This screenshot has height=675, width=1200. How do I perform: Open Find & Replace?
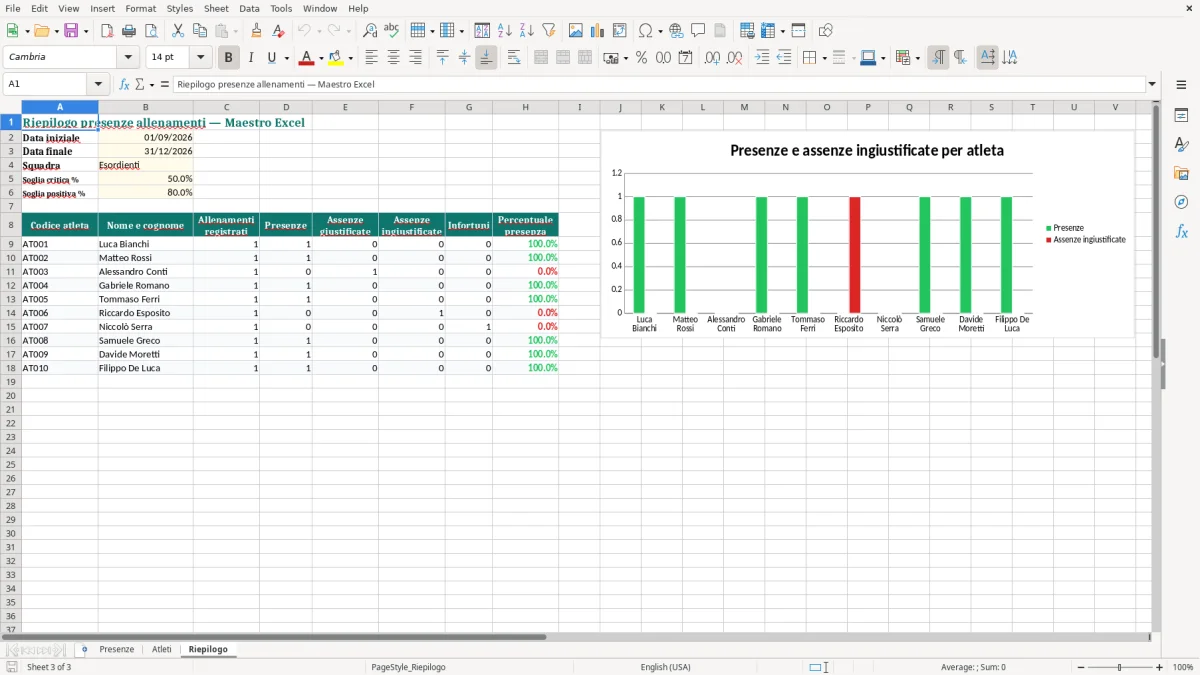(x=370, y=31)
